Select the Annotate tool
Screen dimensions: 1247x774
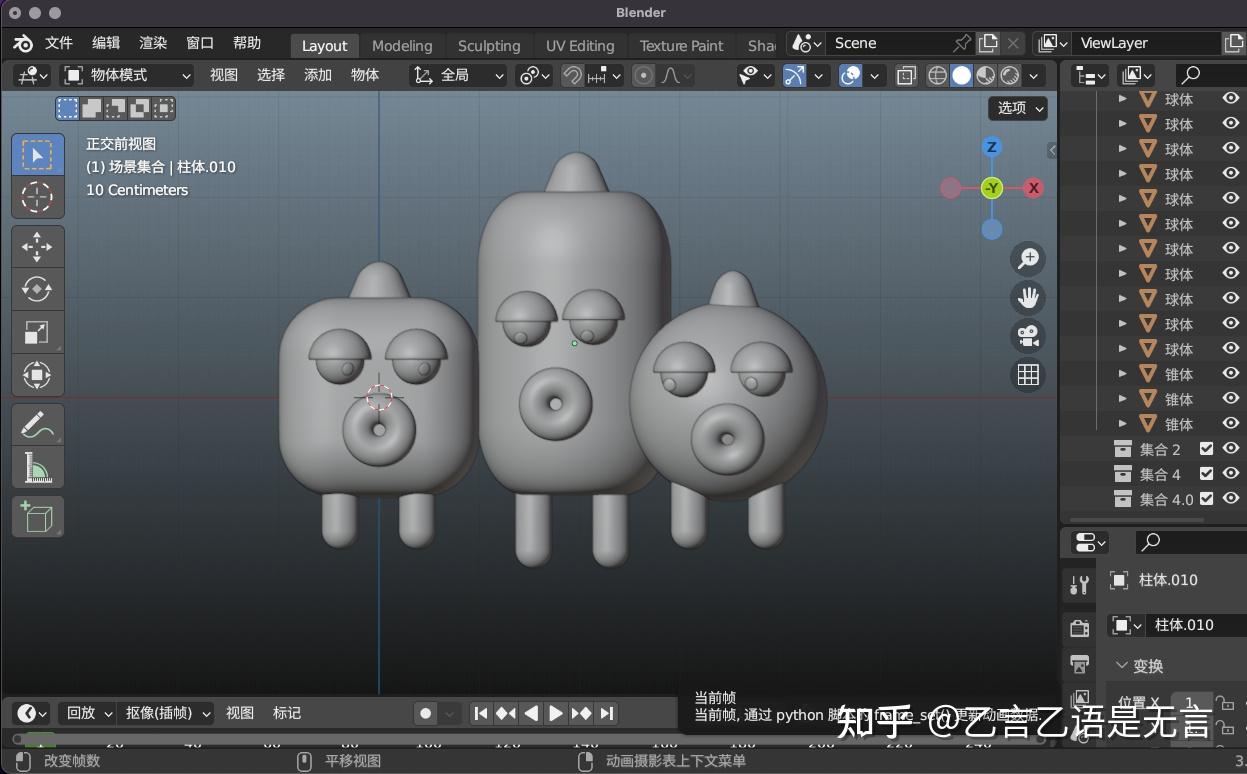tap(37, 424)
